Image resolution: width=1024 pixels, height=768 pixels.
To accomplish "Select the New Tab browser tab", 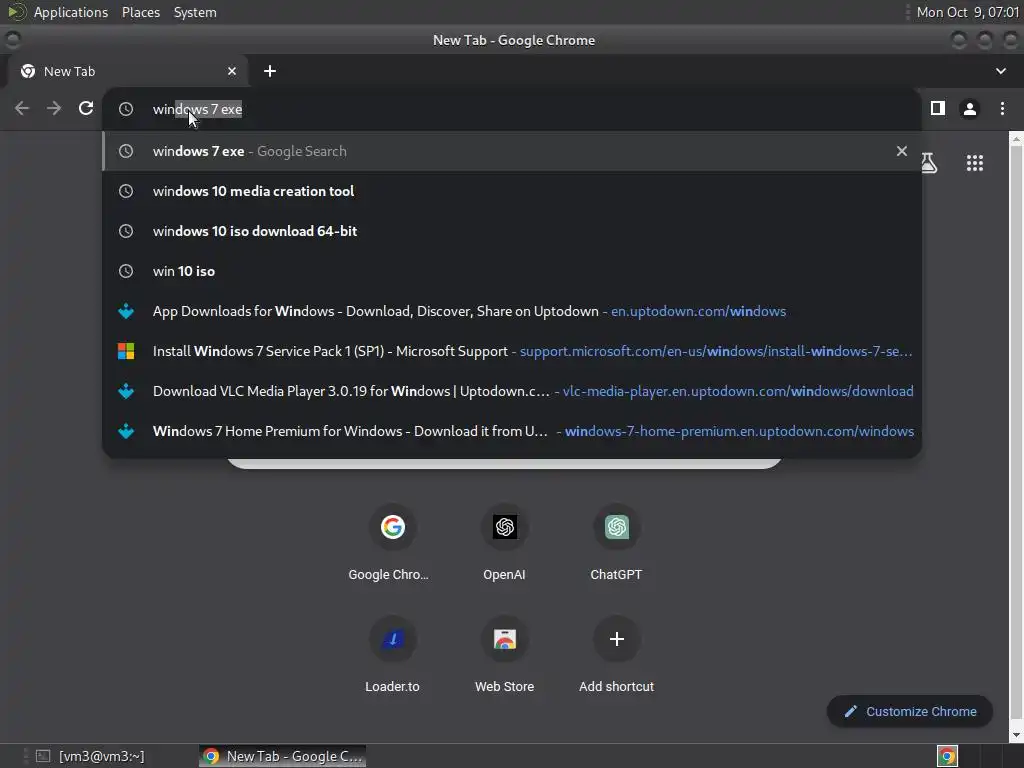I will click(127, 71).
